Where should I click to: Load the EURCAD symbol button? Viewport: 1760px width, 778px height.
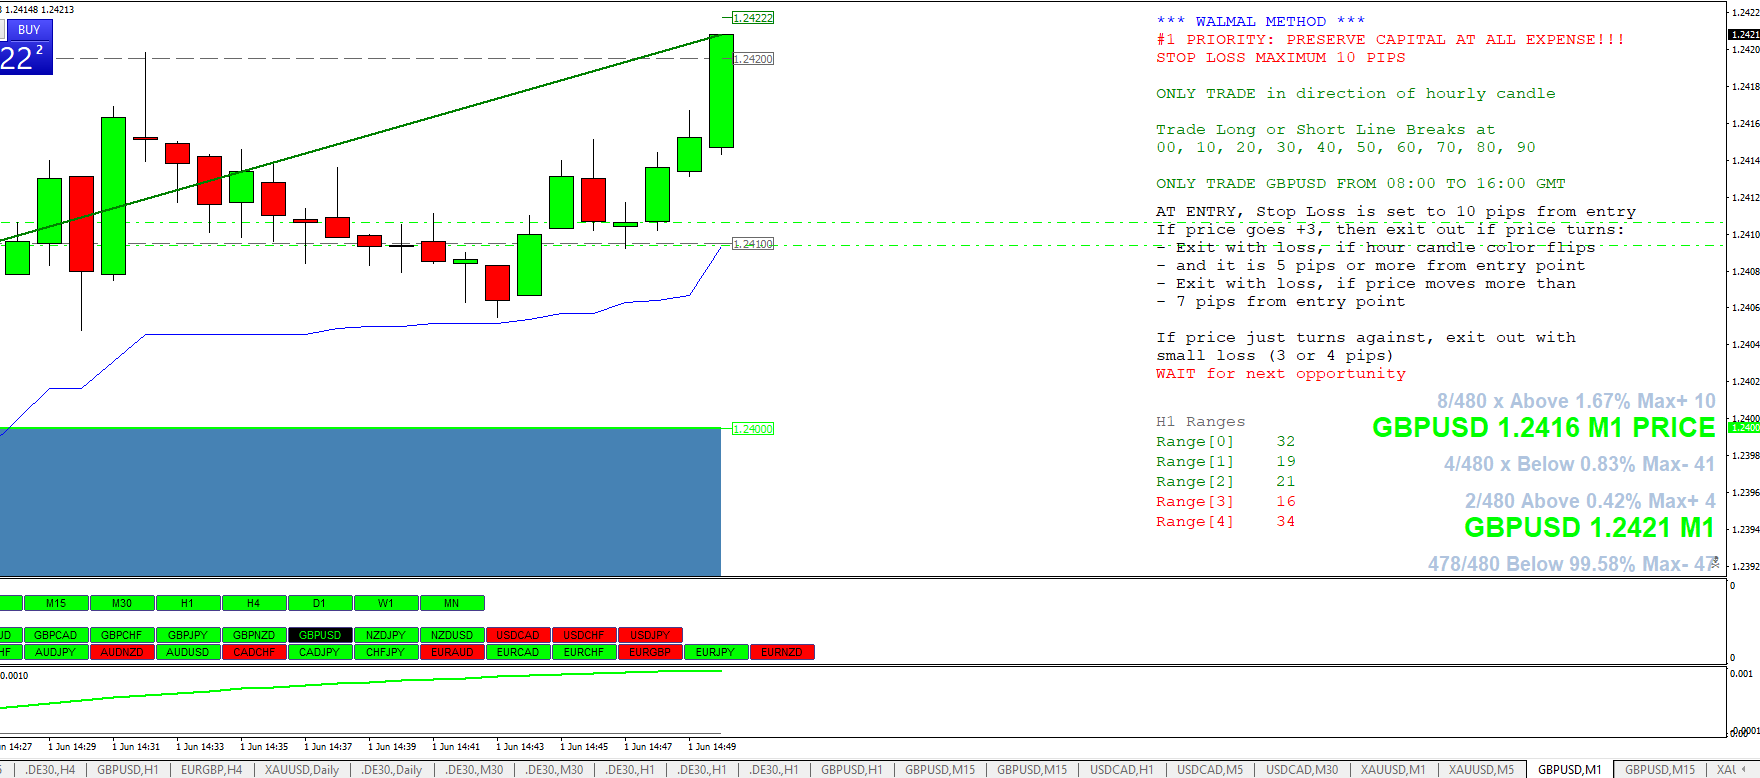coord(518,652)
